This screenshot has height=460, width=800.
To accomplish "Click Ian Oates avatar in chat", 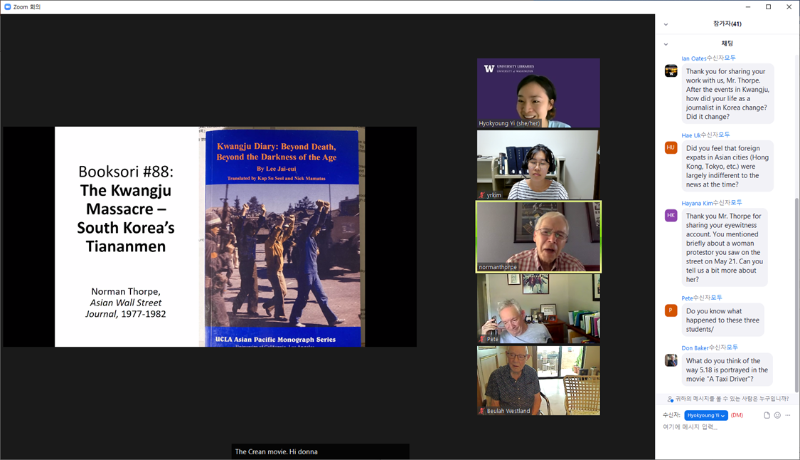I will click(671, 70).
